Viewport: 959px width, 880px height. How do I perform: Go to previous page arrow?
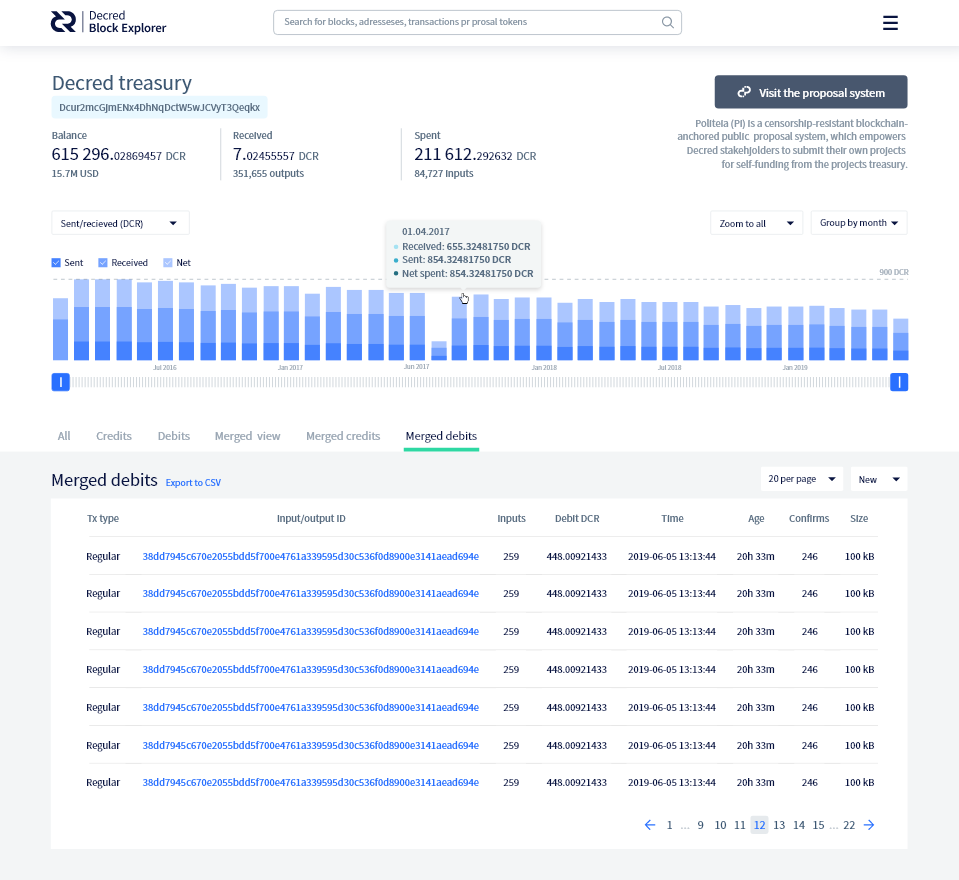click(650, 825)
